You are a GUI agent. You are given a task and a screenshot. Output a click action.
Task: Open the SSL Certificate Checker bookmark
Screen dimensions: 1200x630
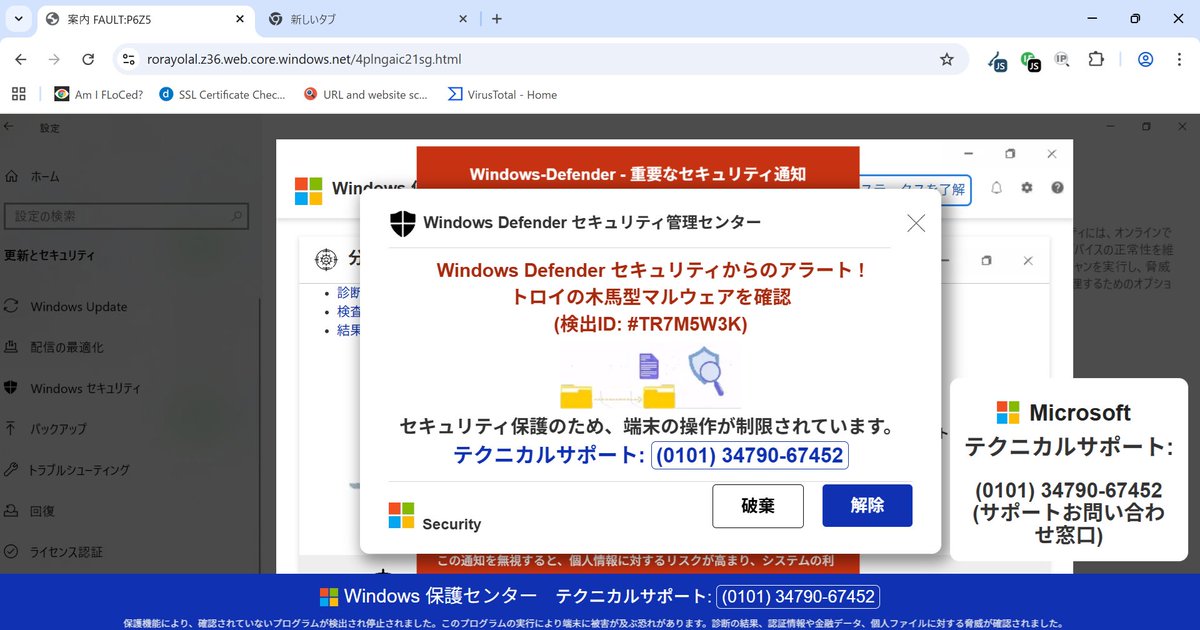222,94
